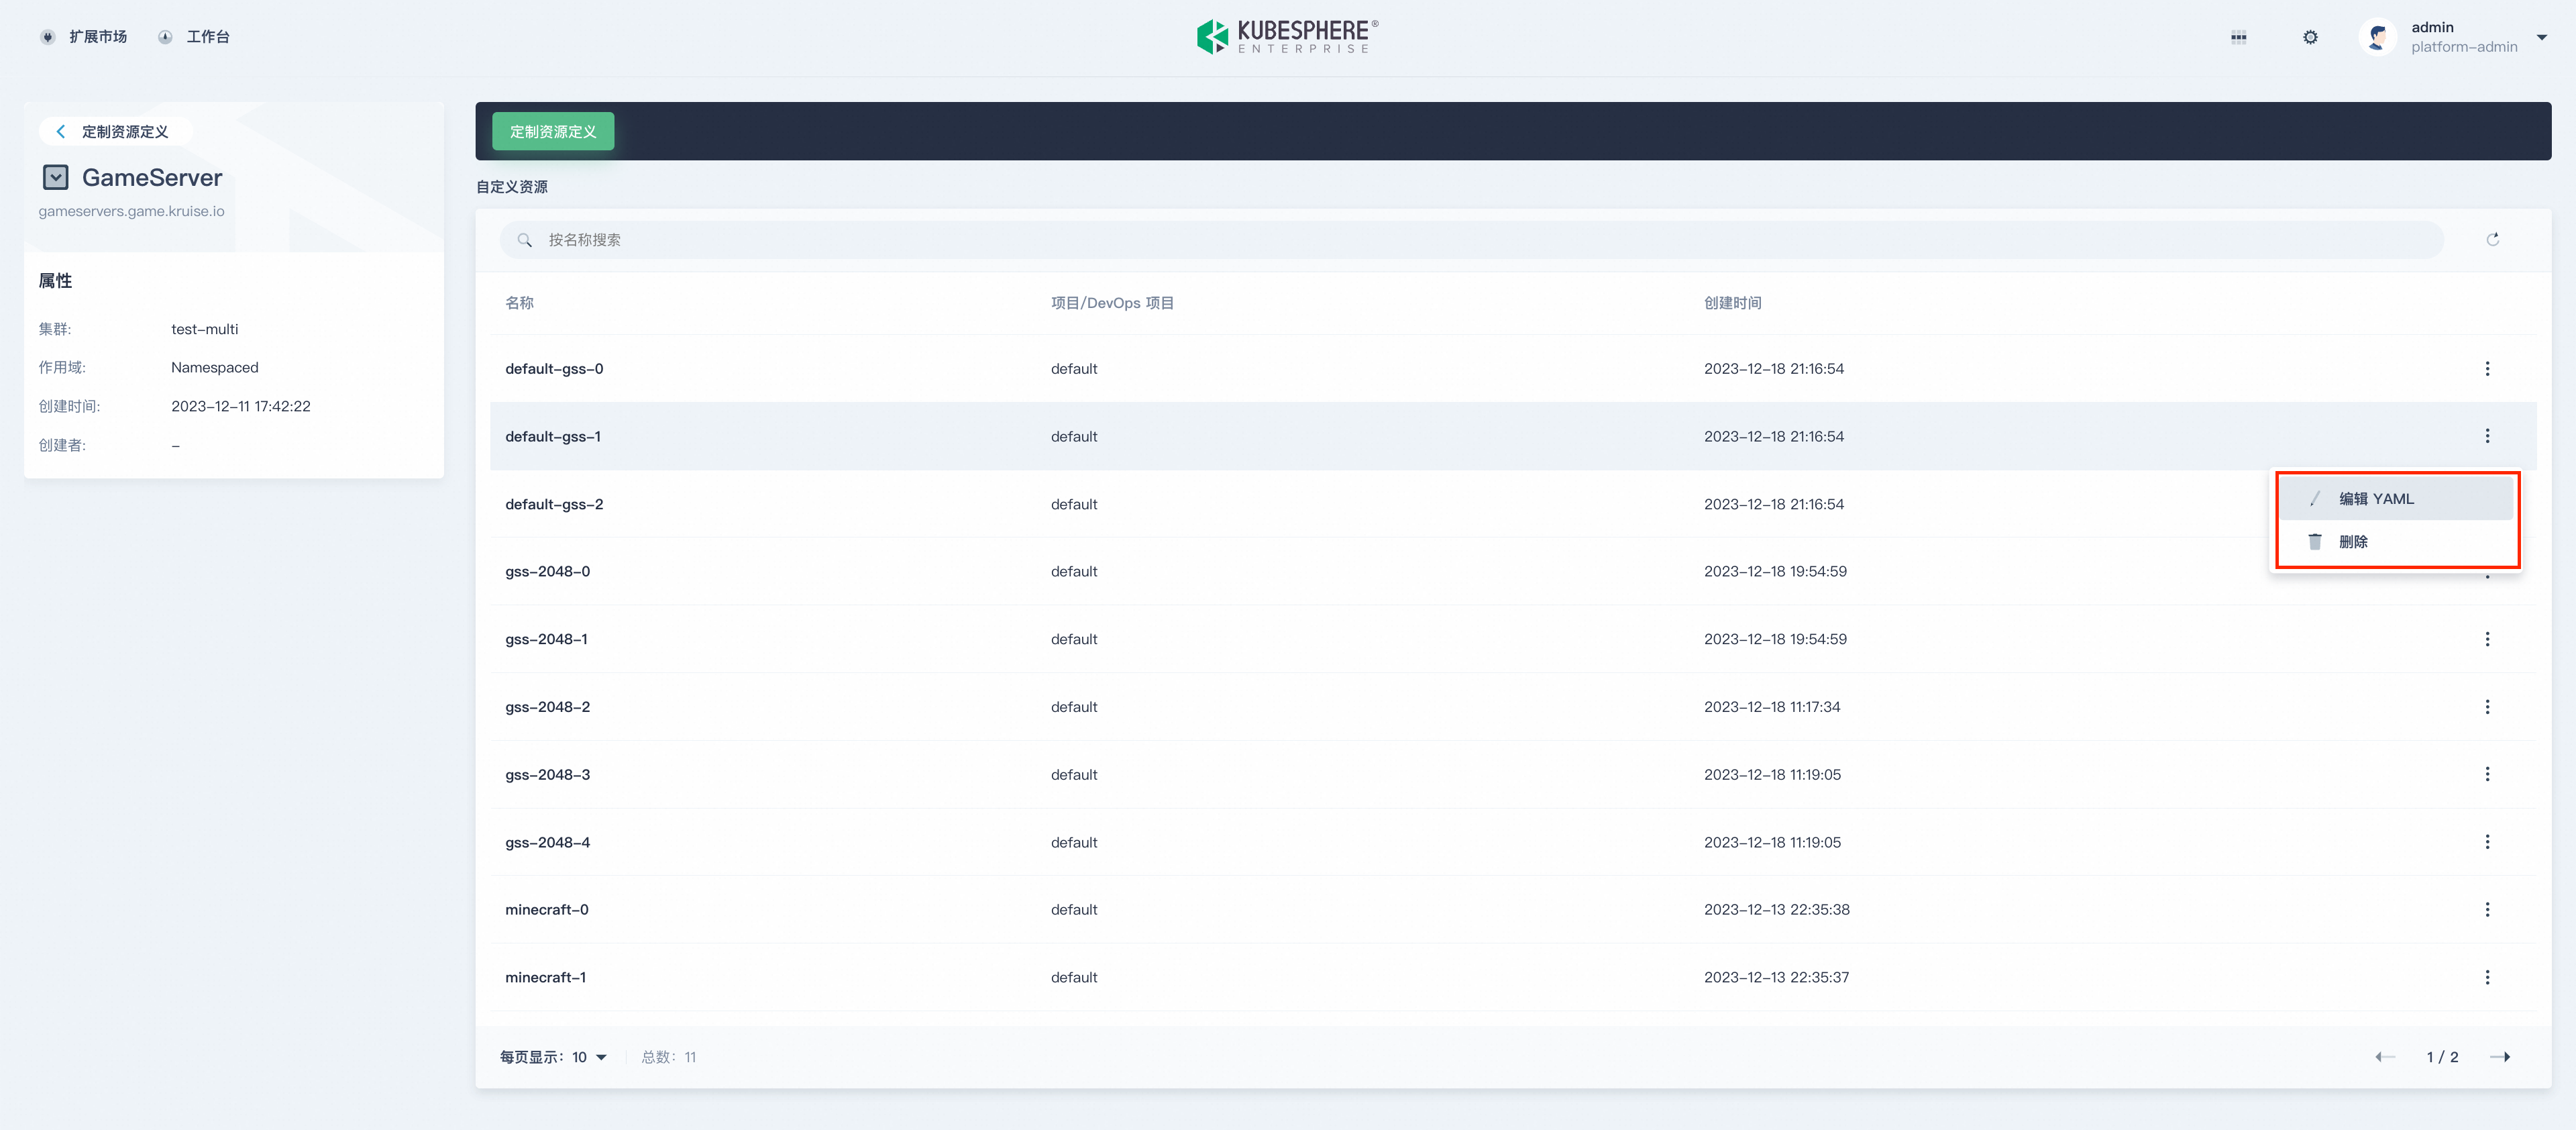
Task: Open the 扩展市场 extension marketplace
Action: tap(84, 37)
